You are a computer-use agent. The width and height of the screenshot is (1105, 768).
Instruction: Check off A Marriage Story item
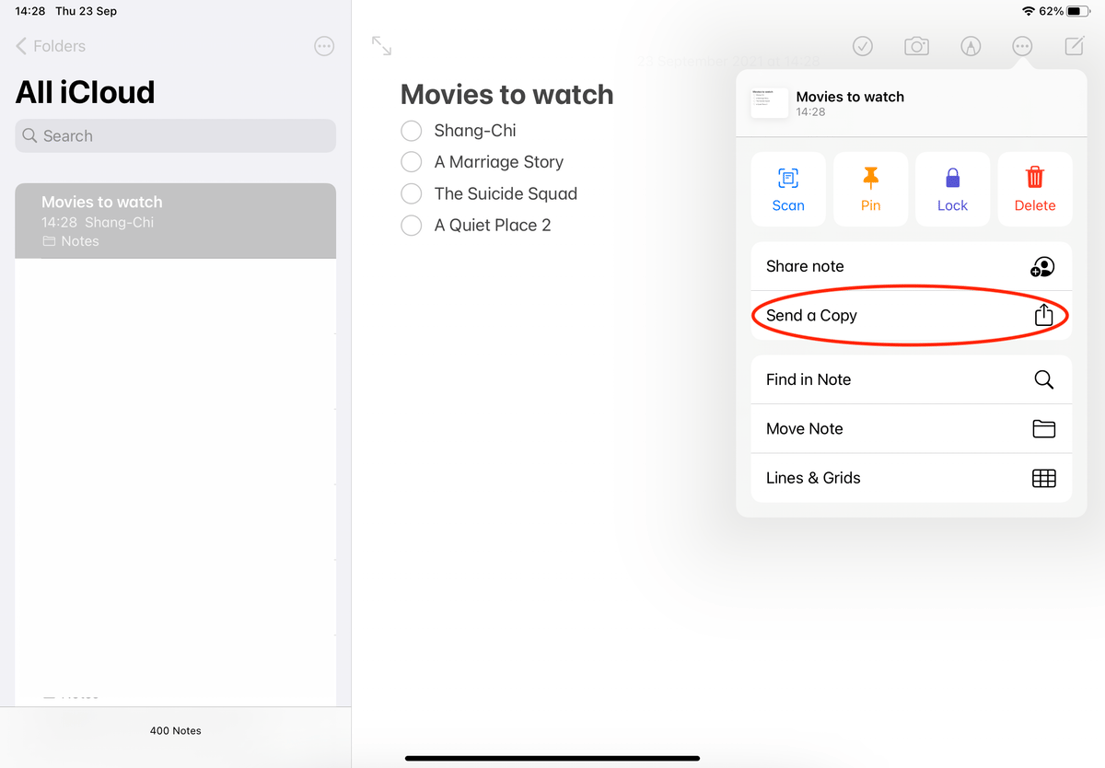pyautogui.click(x=411, y=162)
